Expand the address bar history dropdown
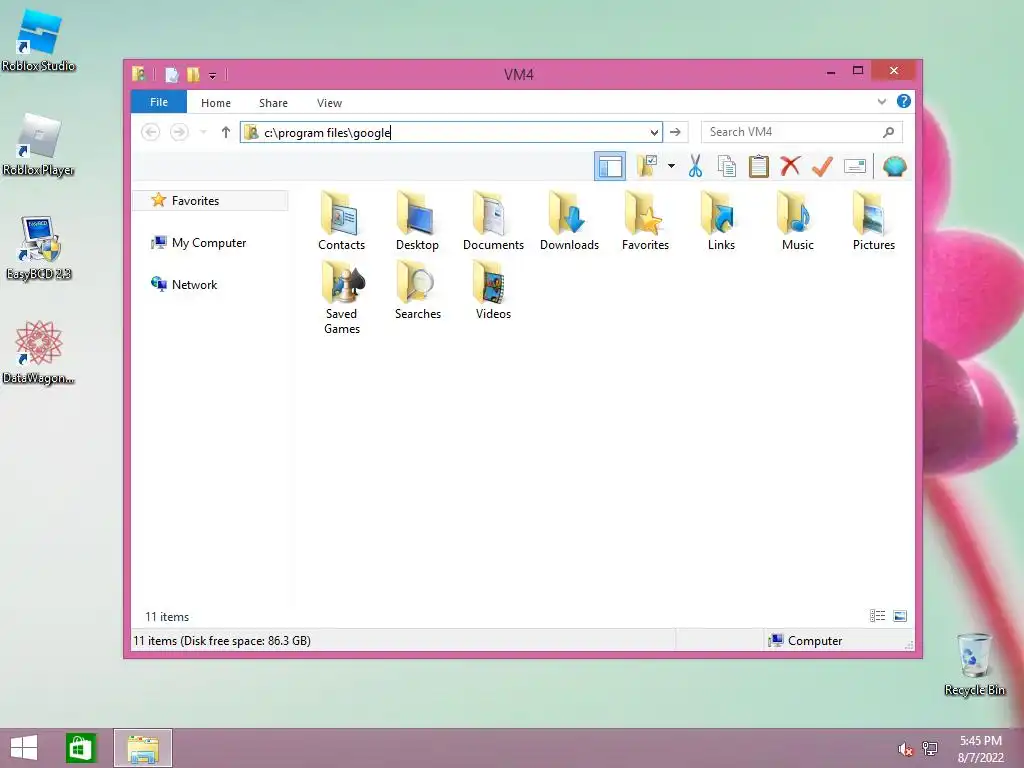Screen dimensions: 1024x768 coord(654,133)
